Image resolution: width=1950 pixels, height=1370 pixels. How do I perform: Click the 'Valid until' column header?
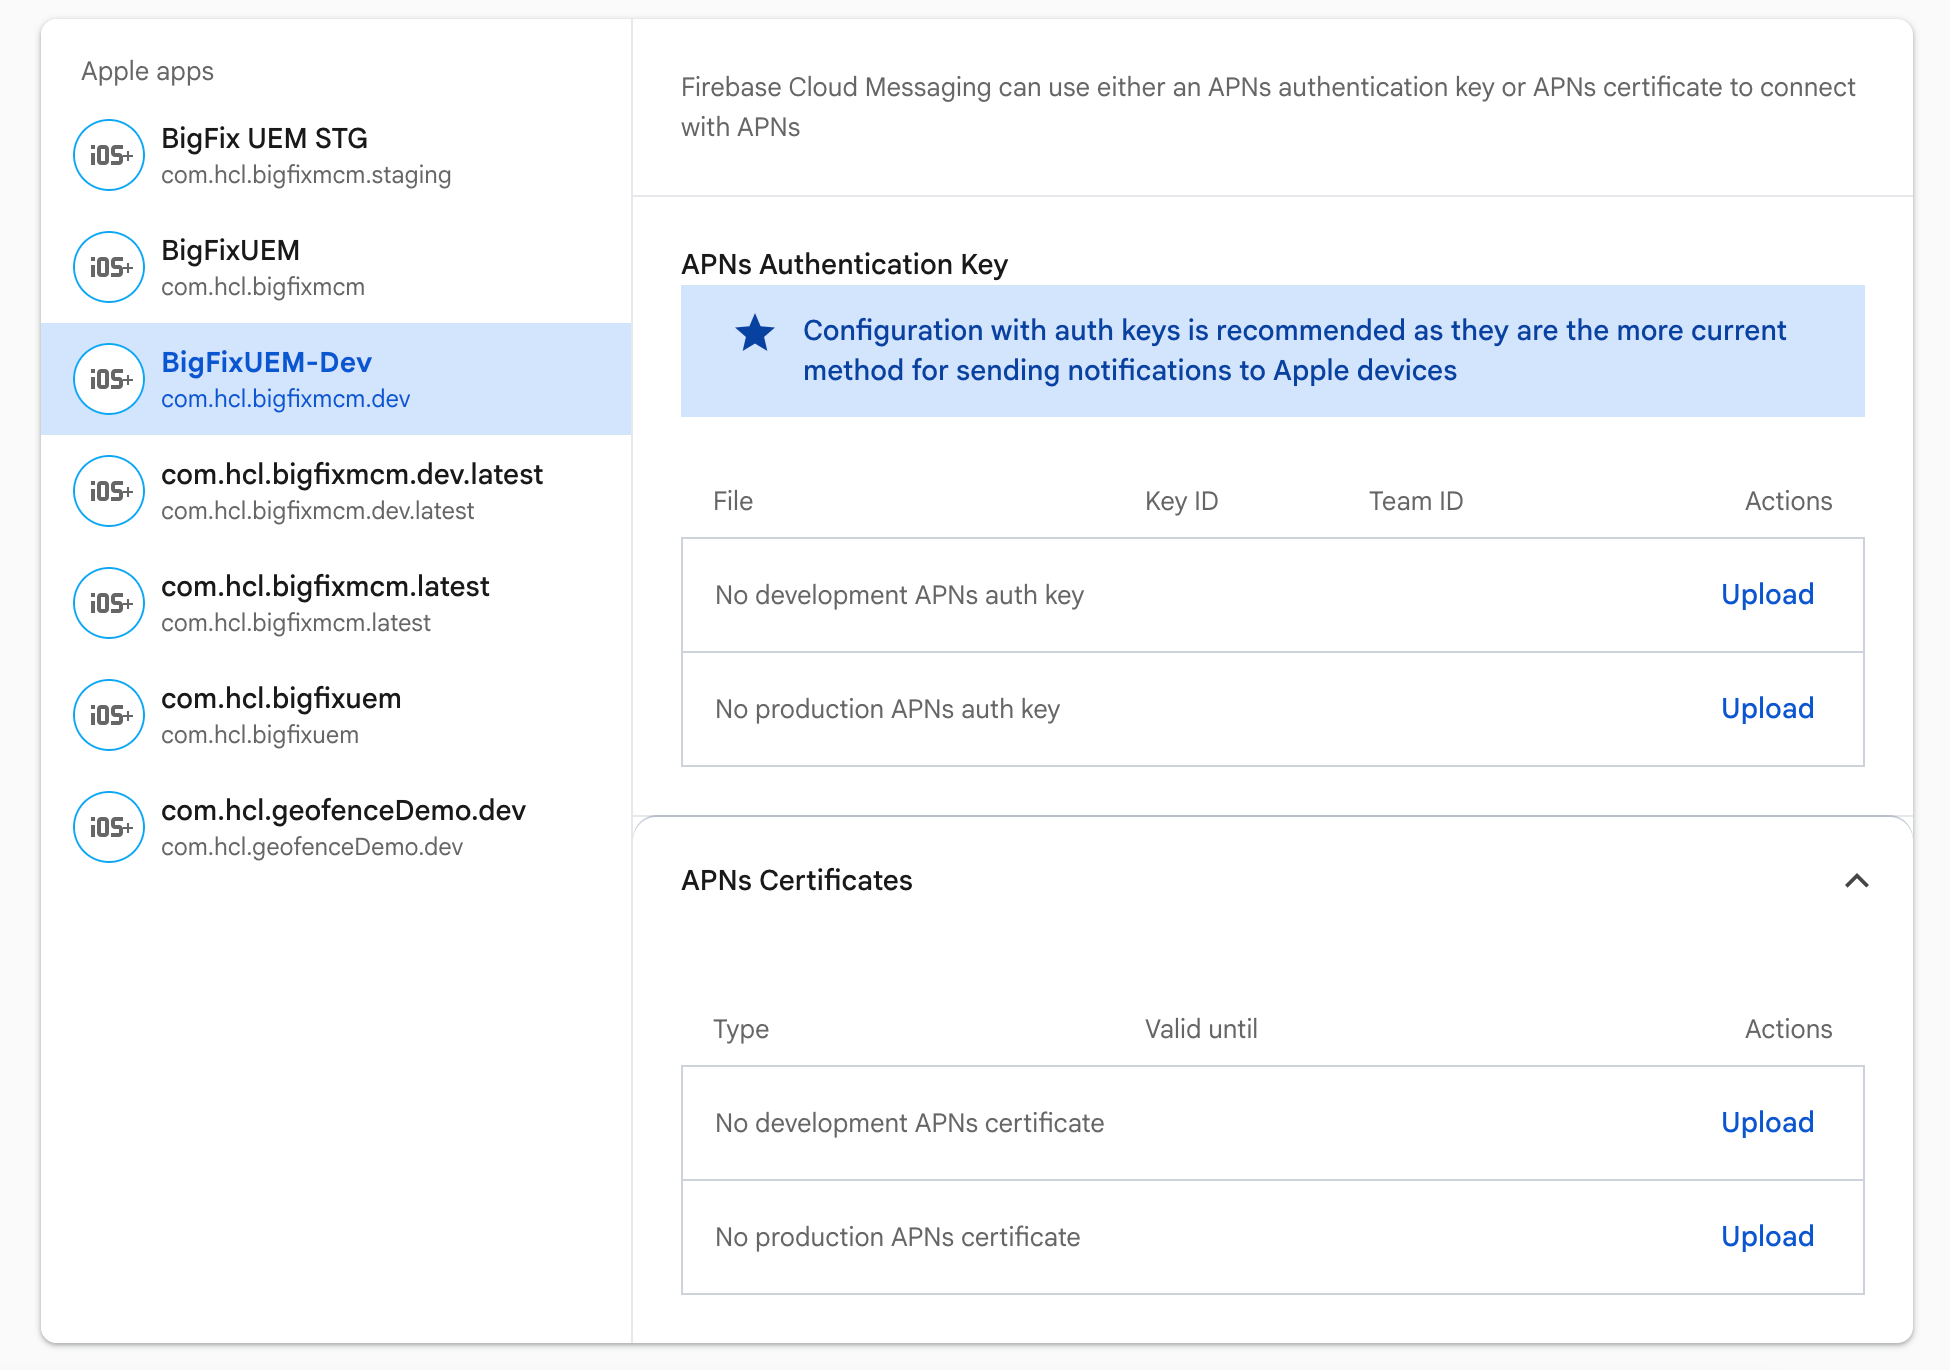click(1201, 1030)
